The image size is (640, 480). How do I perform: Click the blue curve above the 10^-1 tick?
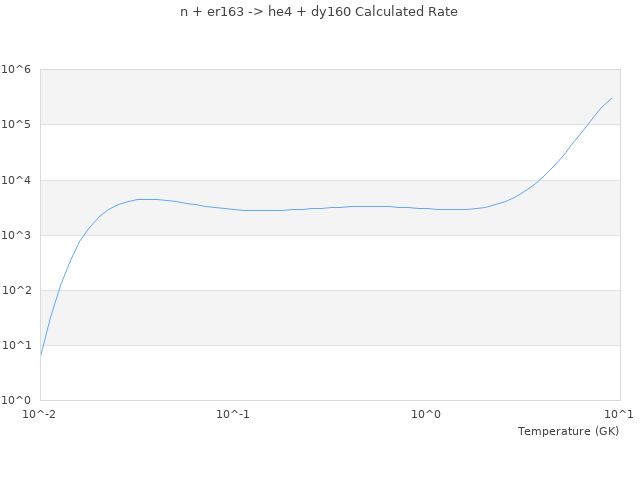(x=233, y=209)
